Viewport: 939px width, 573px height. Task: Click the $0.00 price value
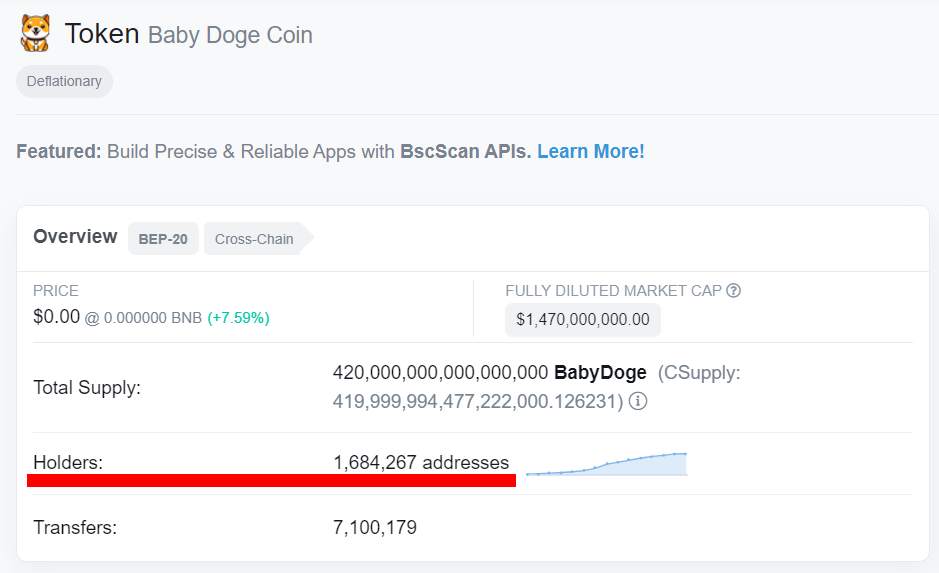pyautogui.click(x=56, y=316)
